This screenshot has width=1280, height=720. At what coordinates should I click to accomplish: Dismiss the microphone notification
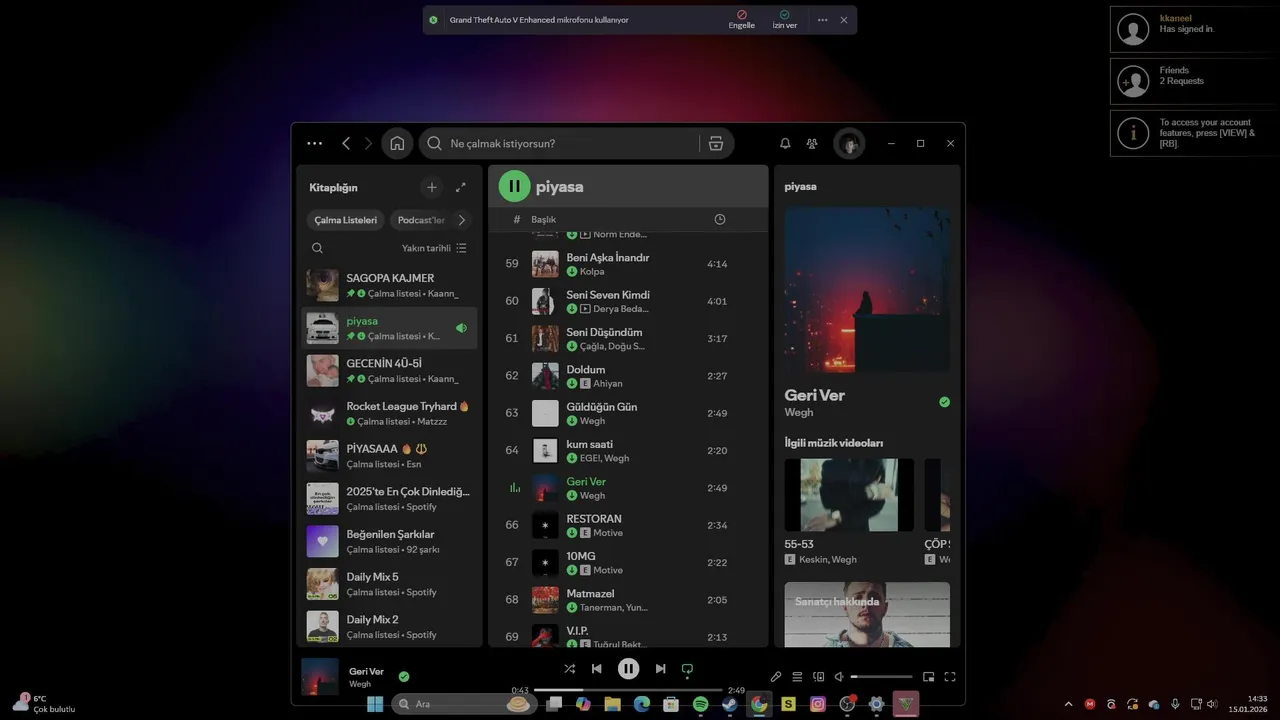(x=844, y=20)
